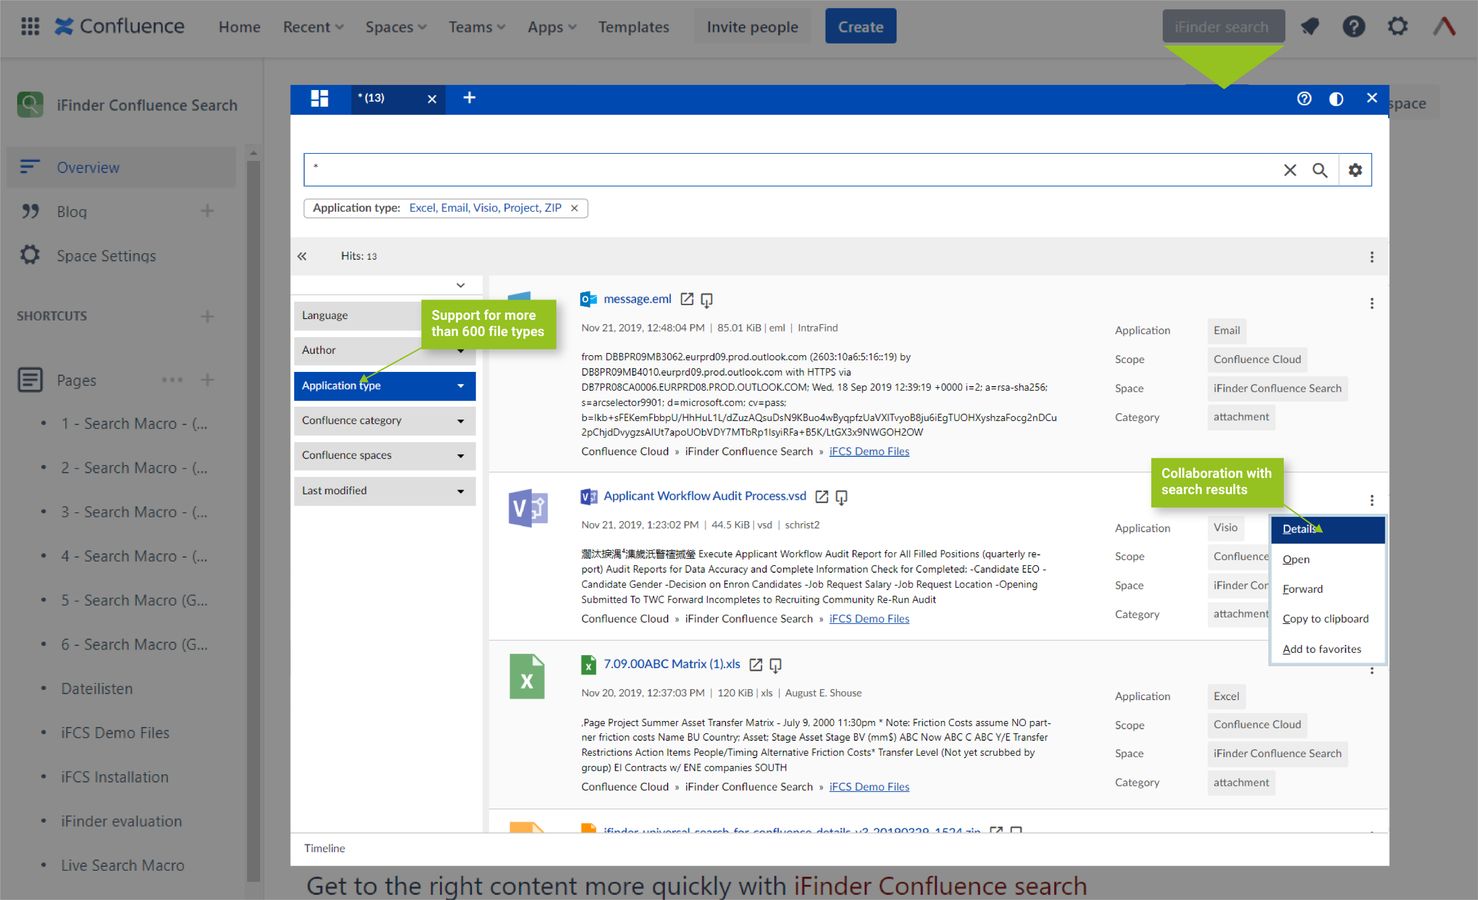This screenshot has height=900, width=1478.
Task: Close the * (13) search tab
Action: pyautogui.click(x=432, y=99)
